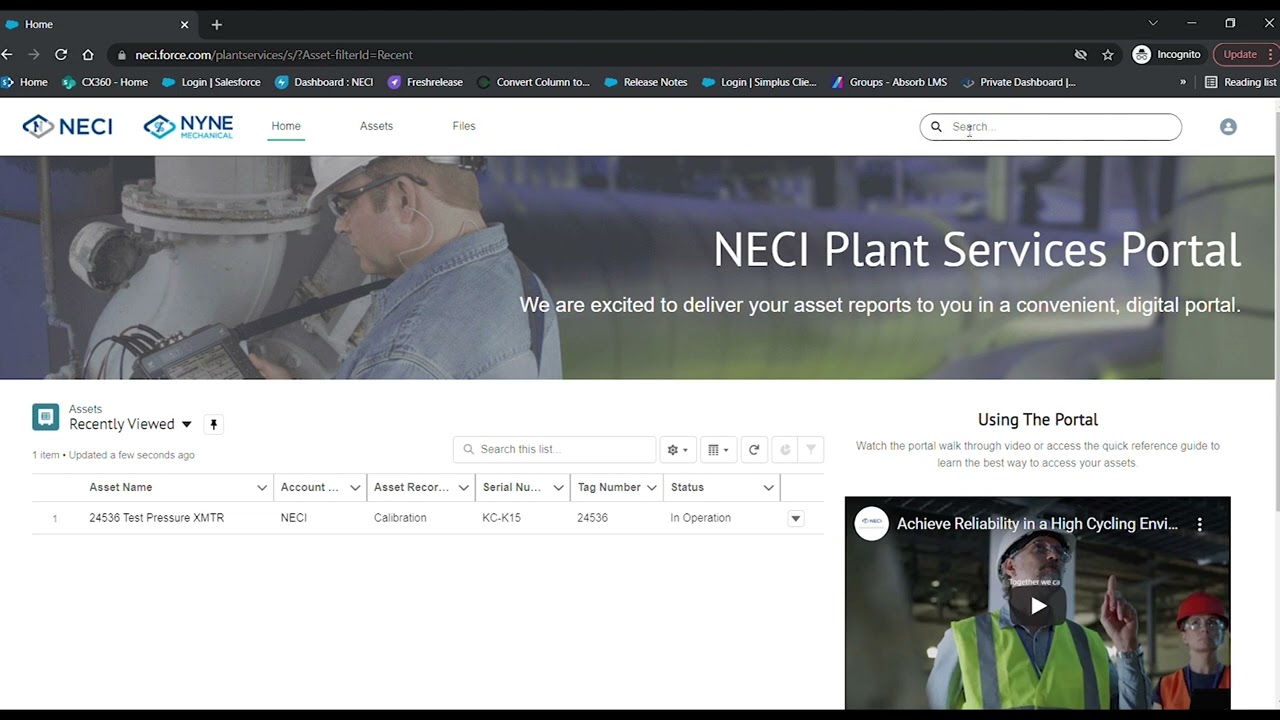Open 24536 Test Pressure XMTR asset
Viewport: 1280px width, 720px height.
click(x=156, y=518)
